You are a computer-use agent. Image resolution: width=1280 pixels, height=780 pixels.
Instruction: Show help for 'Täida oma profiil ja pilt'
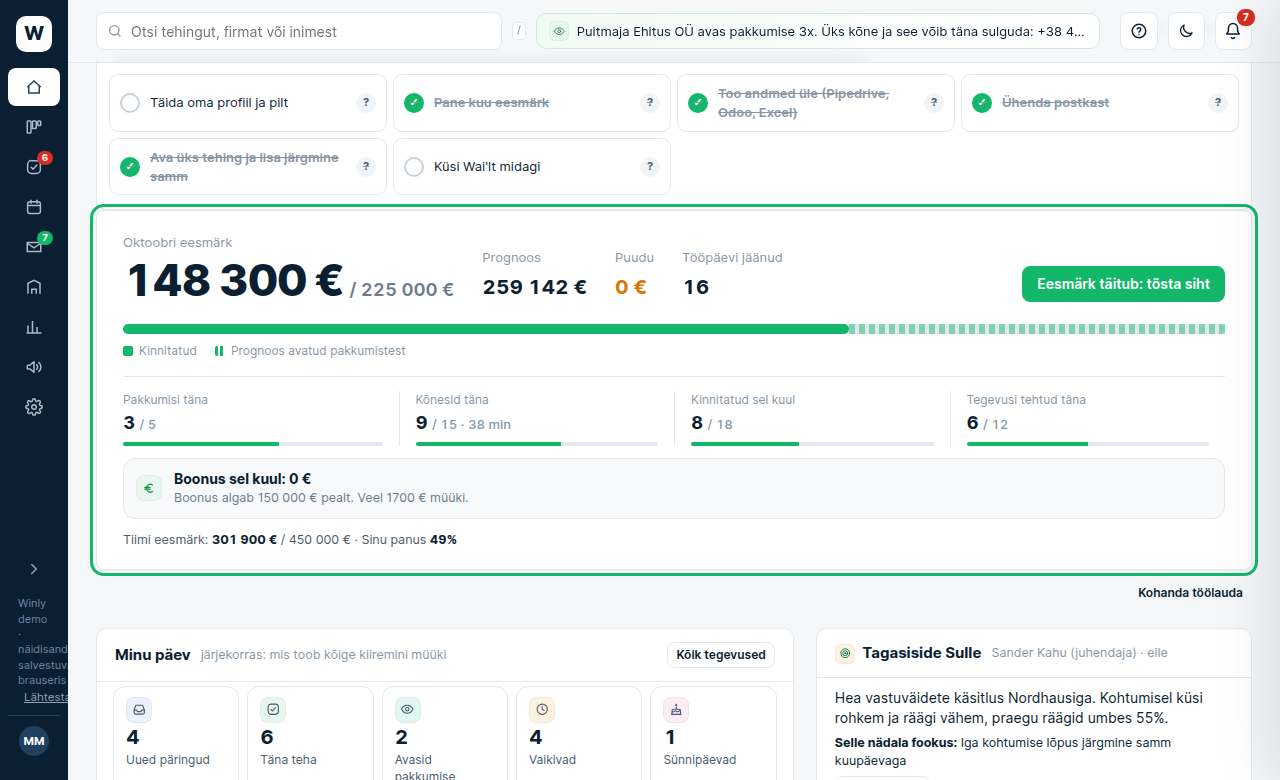(x=366, y=102)
